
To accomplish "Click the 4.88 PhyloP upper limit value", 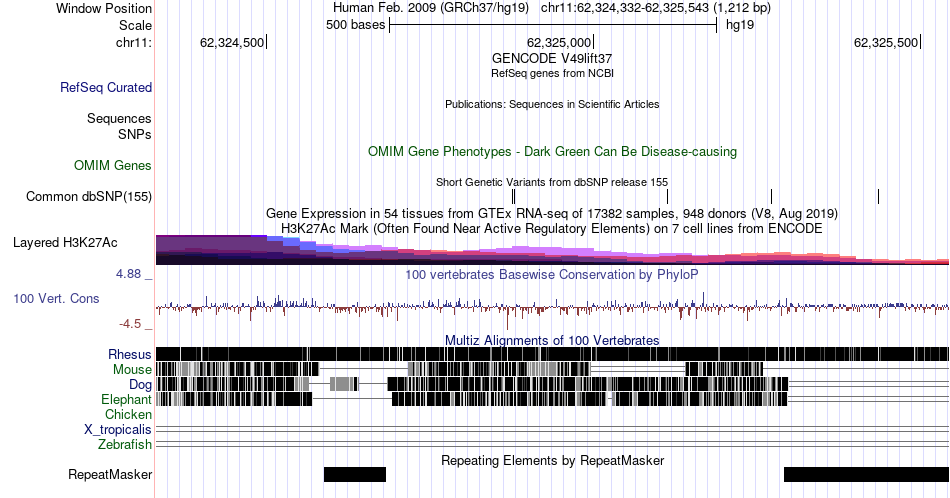I will pyautogui.click(x=128, y=274).
